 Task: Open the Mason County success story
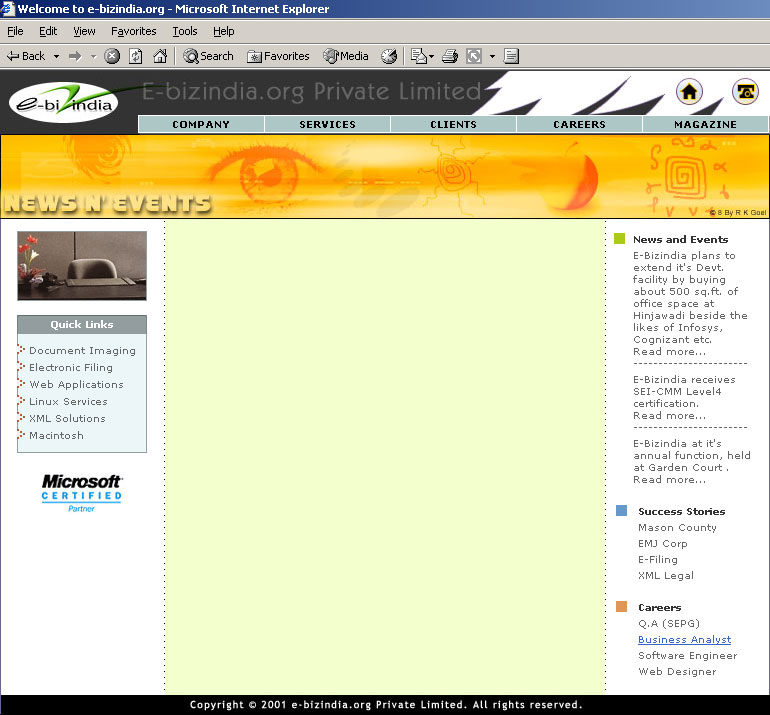pyautogui.click(x=677, y=527)
